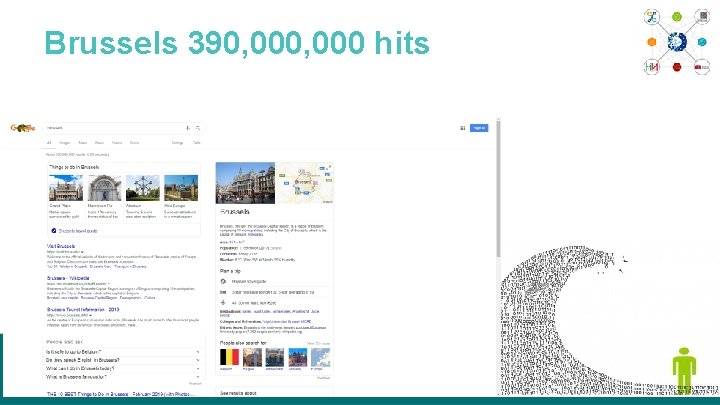Click the Brussels travel guide compass icon
Viewport: 720px width, 405px height.
[x=54, y=231]
